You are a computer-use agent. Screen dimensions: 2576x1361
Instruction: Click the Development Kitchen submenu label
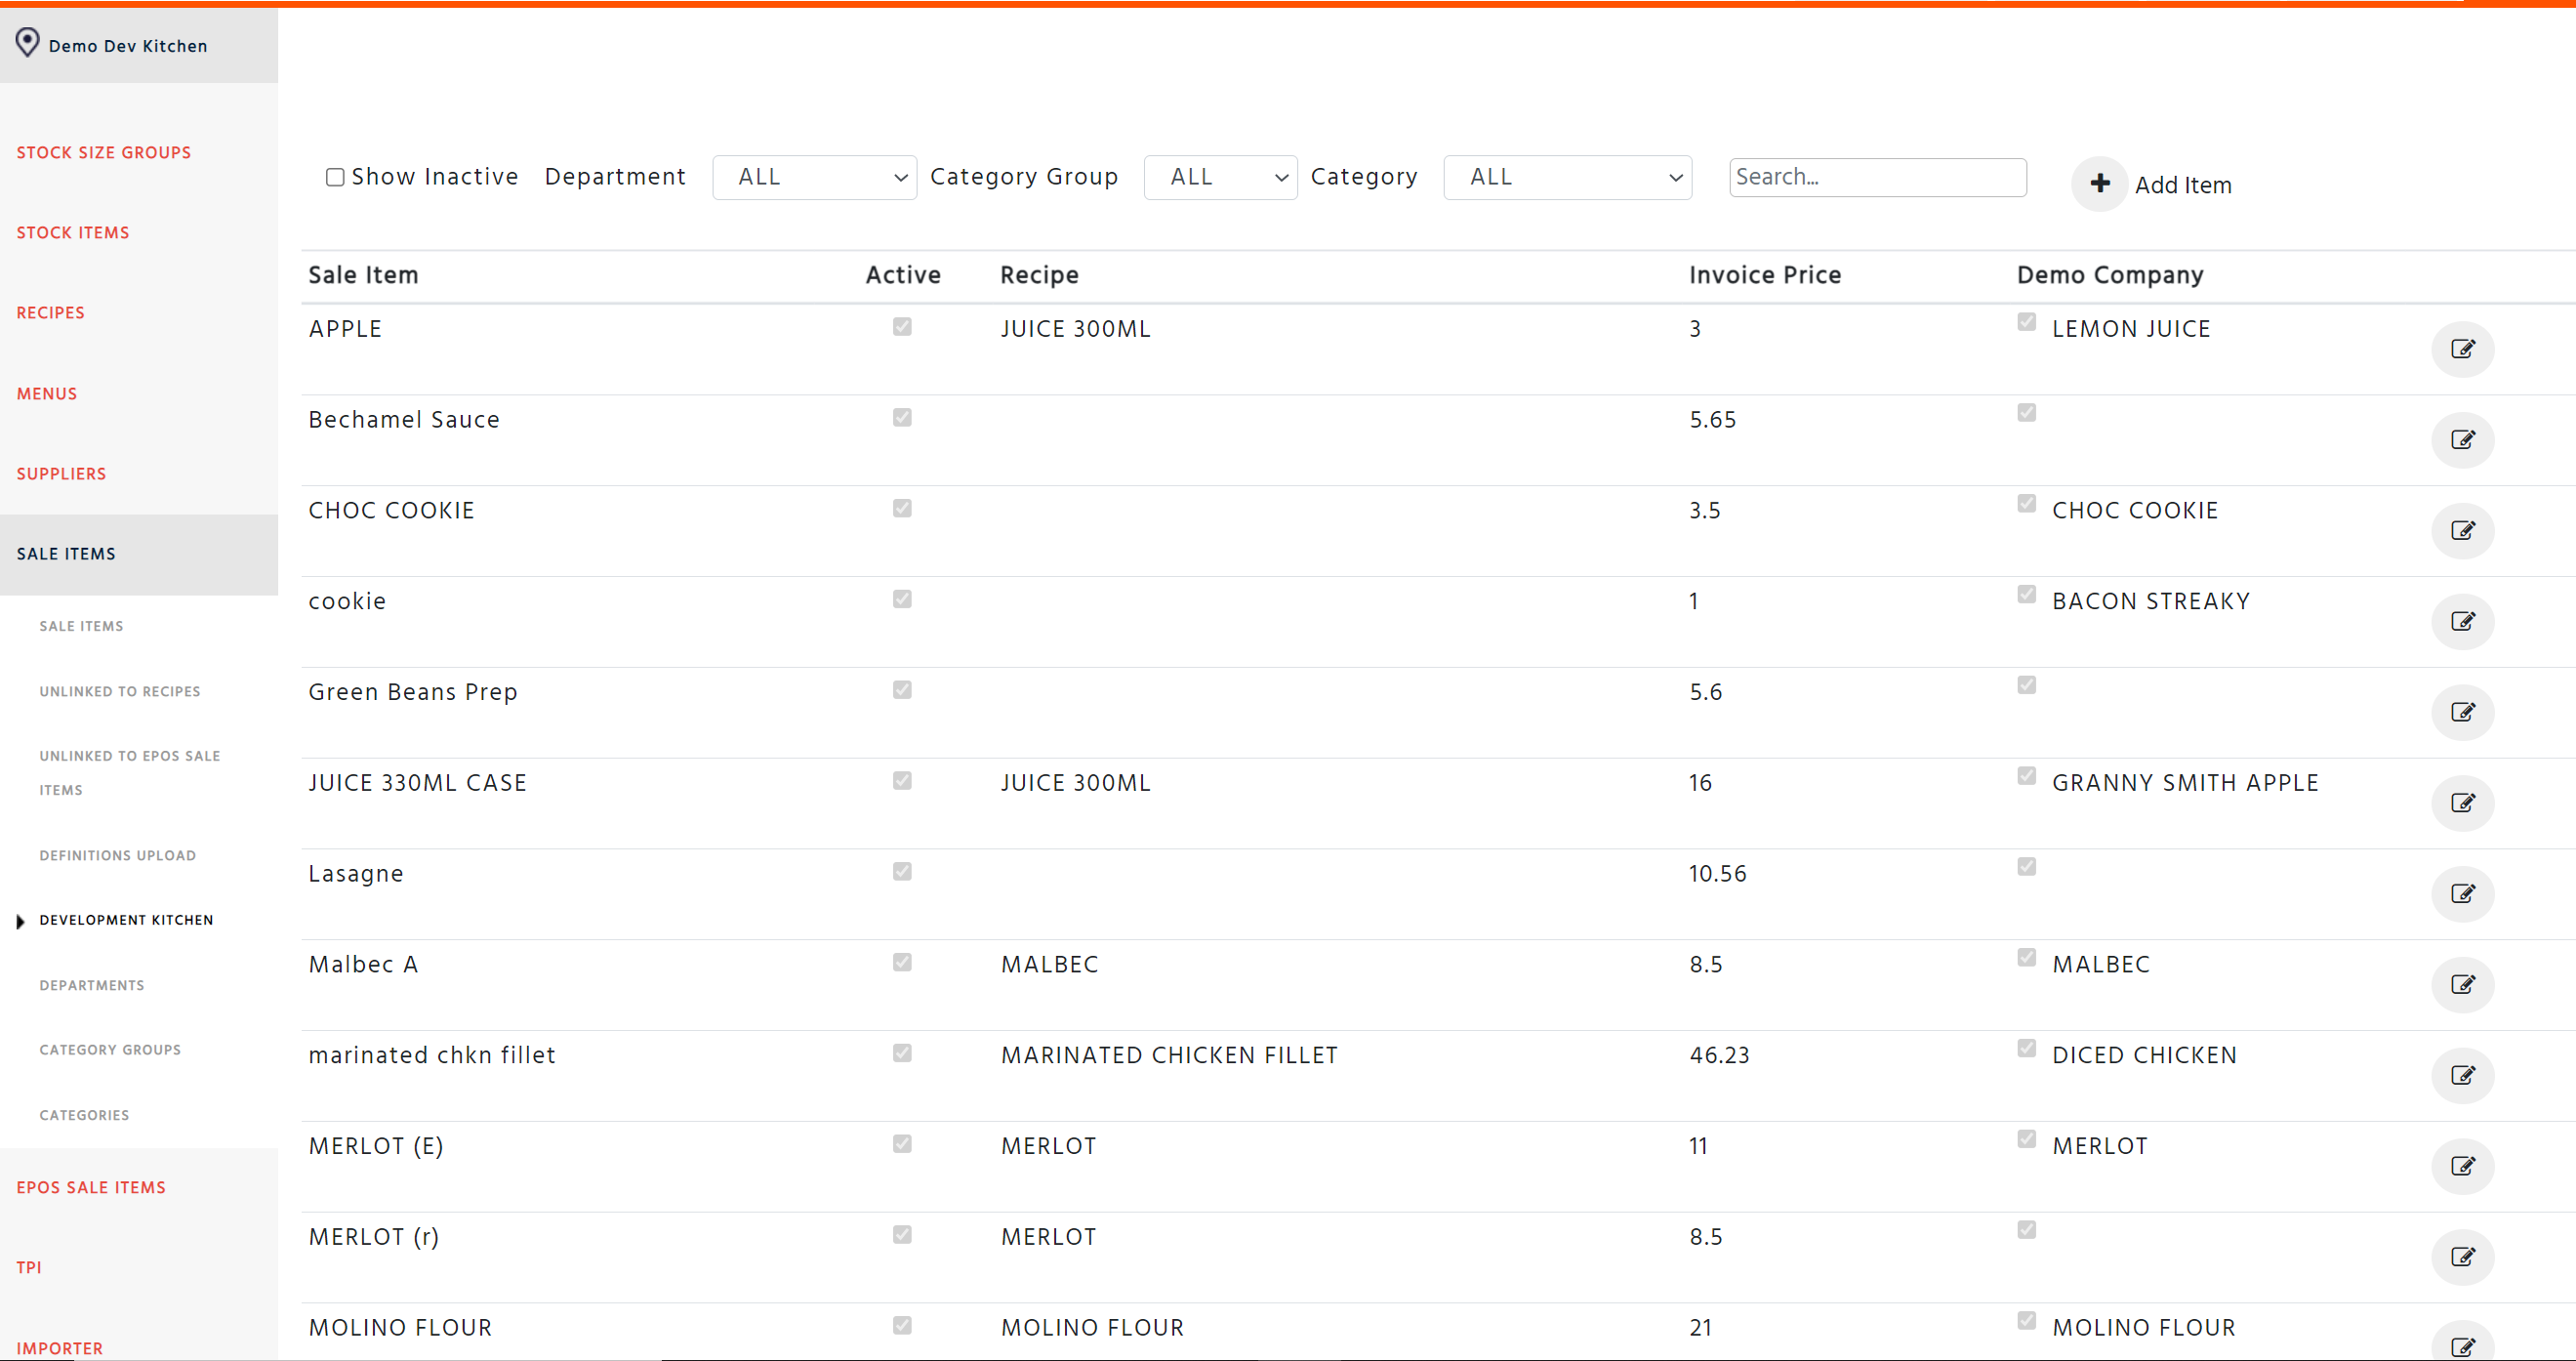(126, 921)
